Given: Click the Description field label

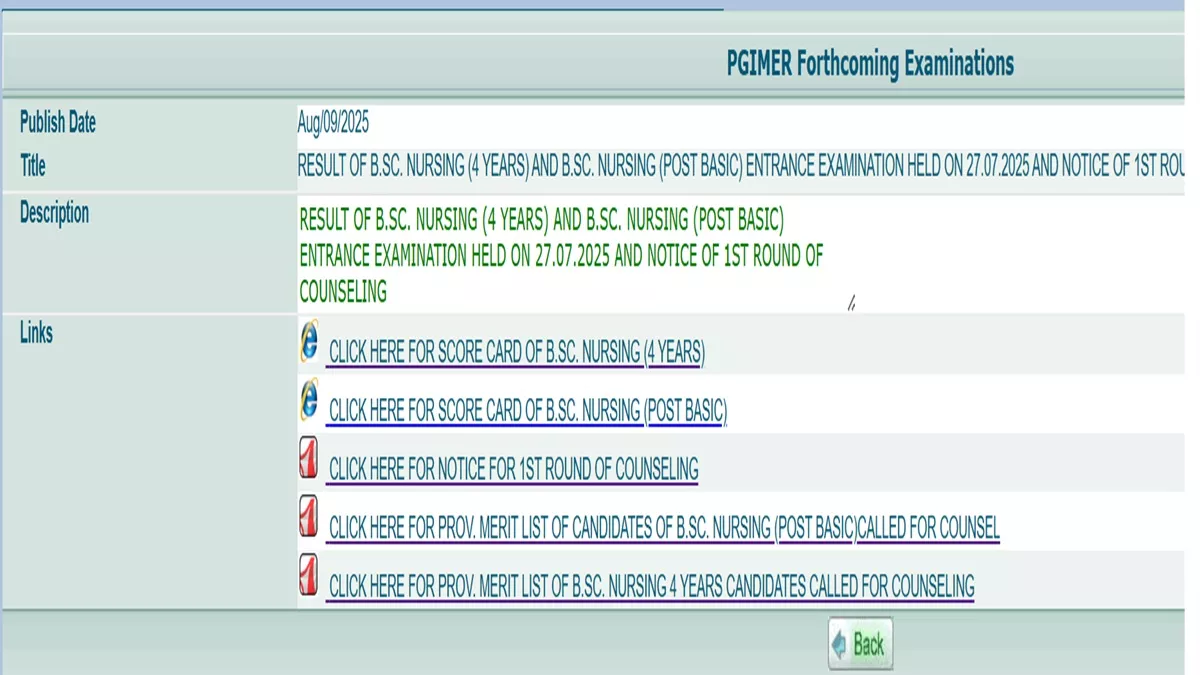Looking at the screenshot, I should click(54, 213).
